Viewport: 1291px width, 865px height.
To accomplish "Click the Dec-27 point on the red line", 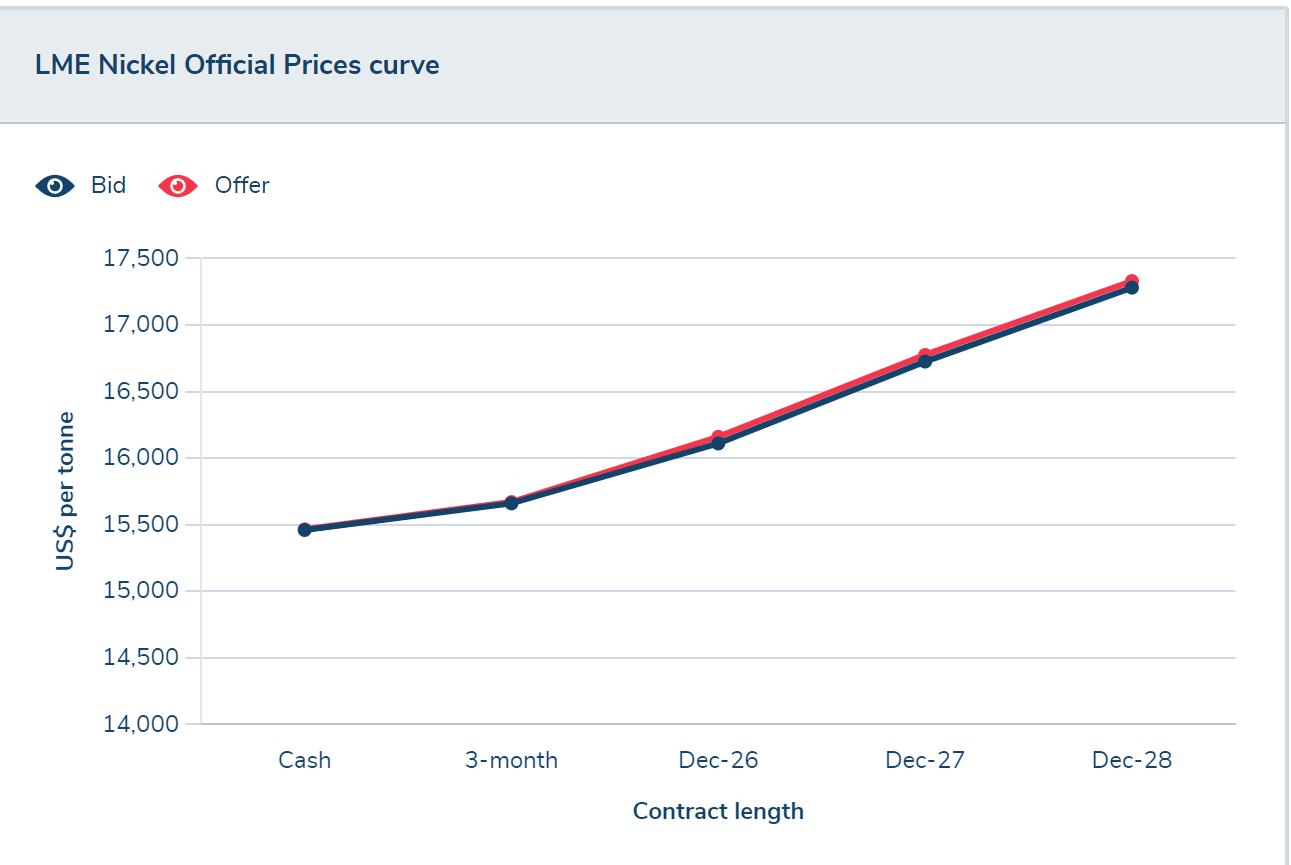I will tap(924, 352).
